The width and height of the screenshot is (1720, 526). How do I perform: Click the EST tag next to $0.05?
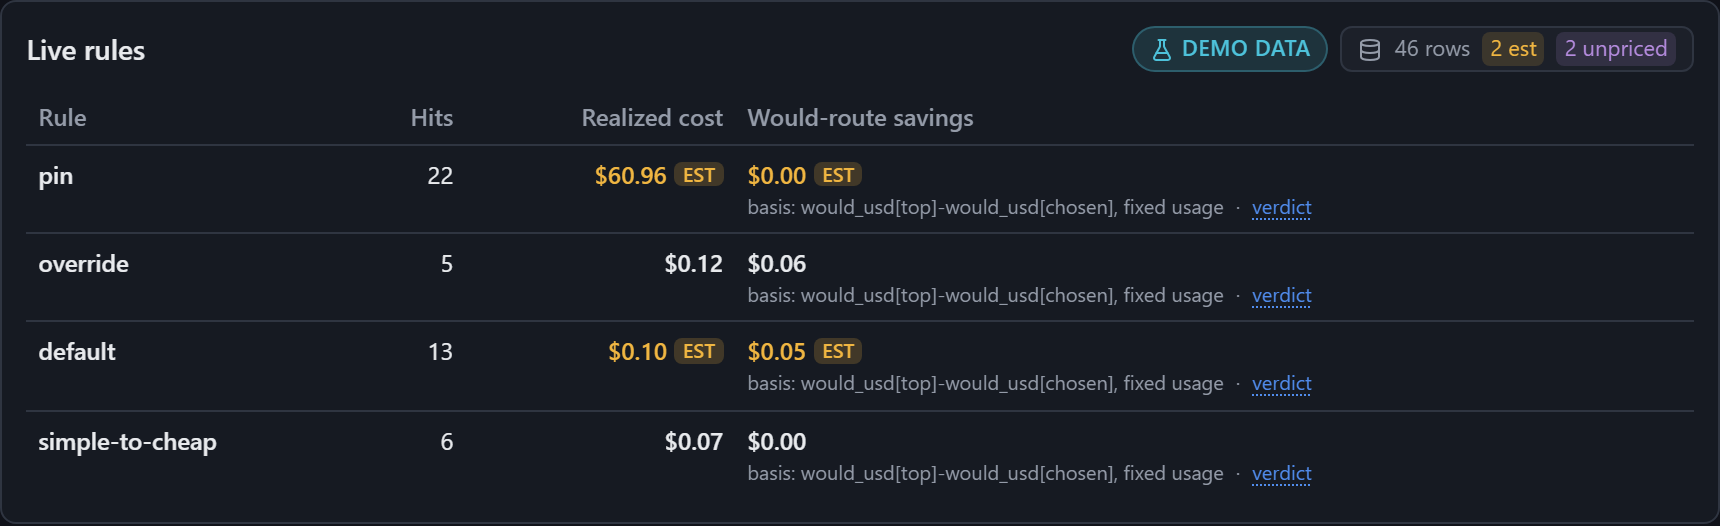click(x=838, y=351)
